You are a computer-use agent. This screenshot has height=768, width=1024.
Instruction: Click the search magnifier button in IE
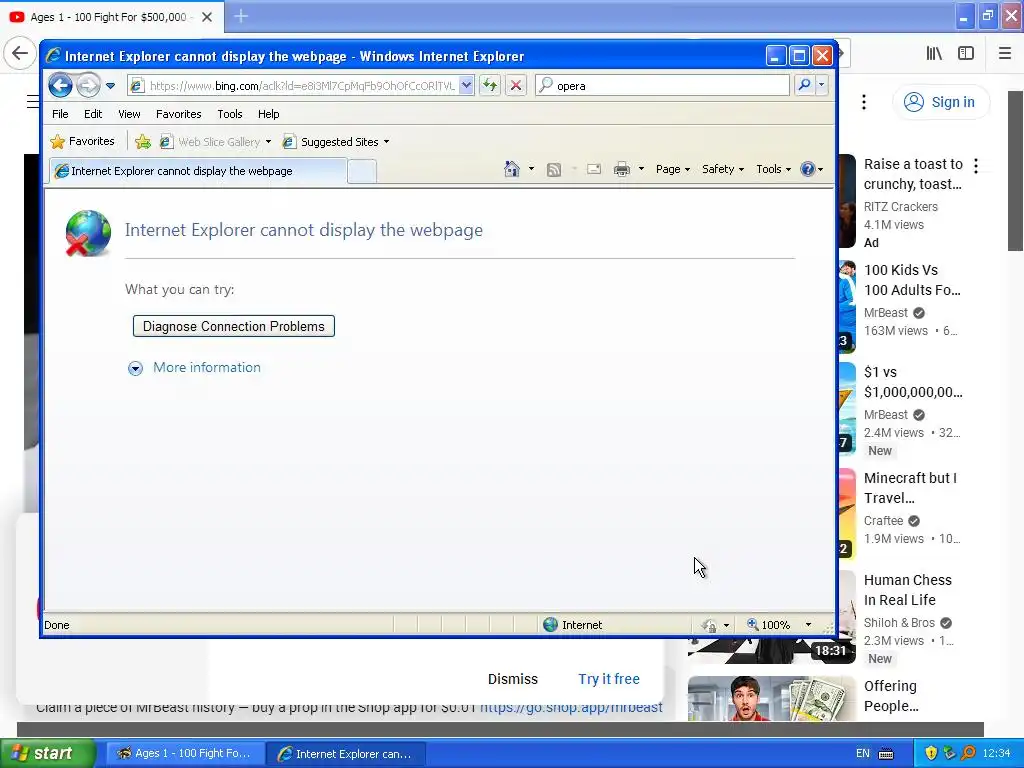(x=805, y=85)
